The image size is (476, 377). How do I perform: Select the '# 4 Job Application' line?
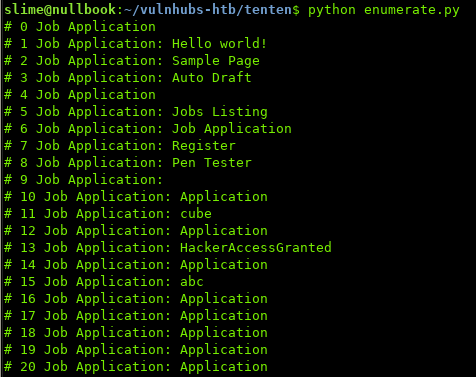tap(80, 95)
